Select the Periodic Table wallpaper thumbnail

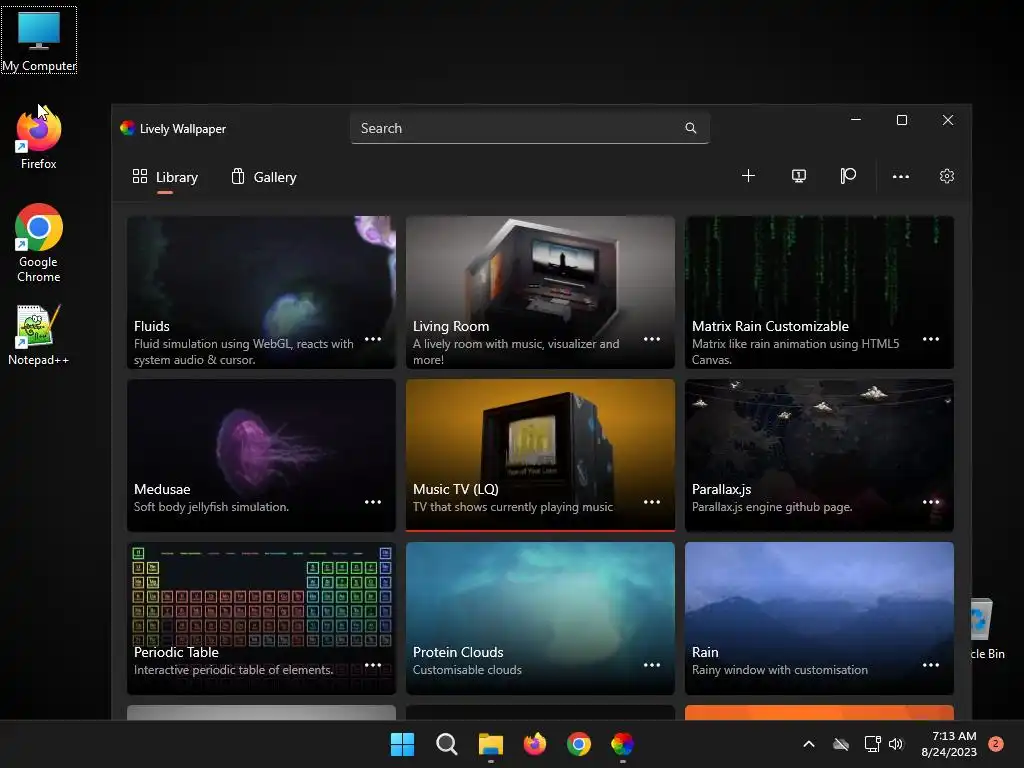coord(261,618)
